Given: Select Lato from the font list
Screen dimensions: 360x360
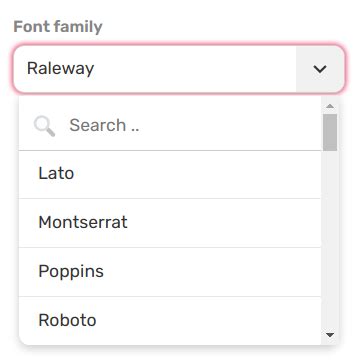Looking at the screenshot, I should pos(56,173).
